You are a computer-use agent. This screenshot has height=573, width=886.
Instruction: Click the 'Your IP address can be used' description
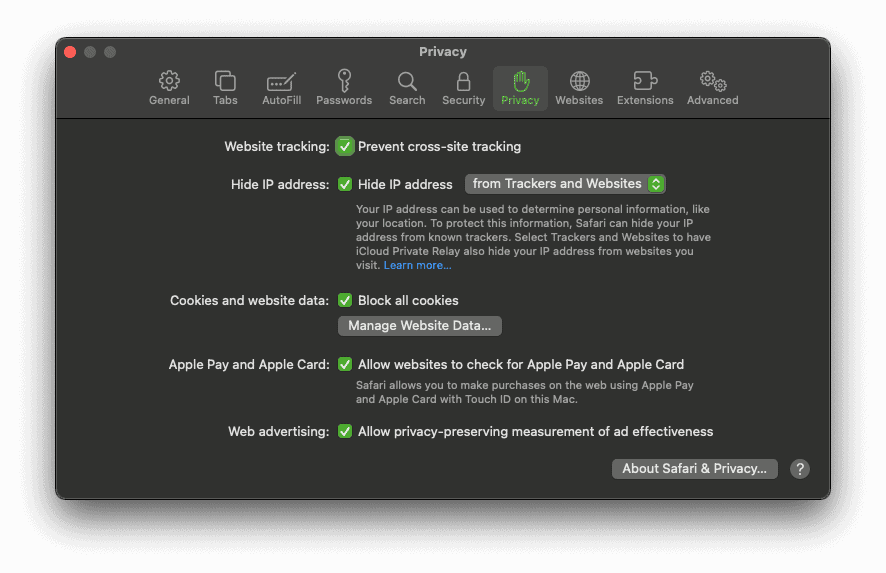point(533,237)
